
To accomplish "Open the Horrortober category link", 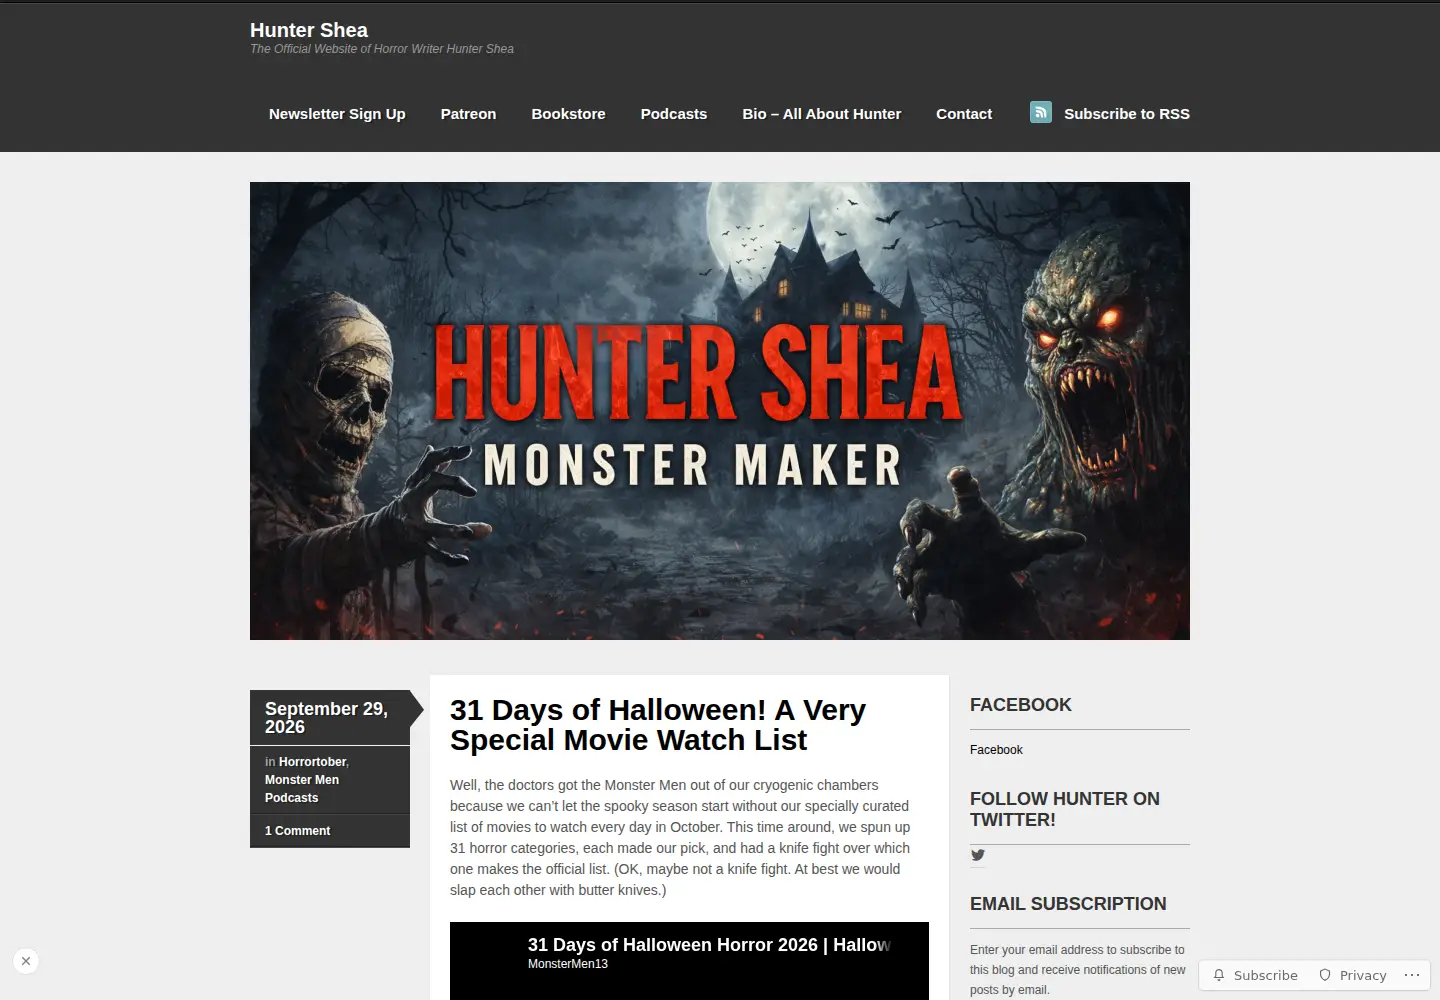I will [312, 762].
